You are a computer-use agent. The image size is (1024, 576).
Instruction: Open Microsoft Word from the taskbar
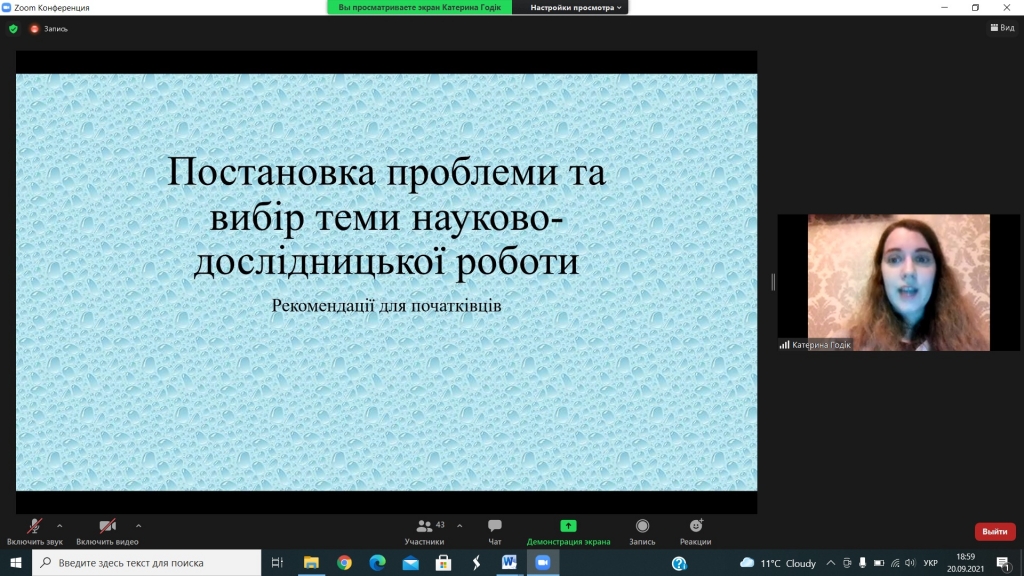point(508,563)
